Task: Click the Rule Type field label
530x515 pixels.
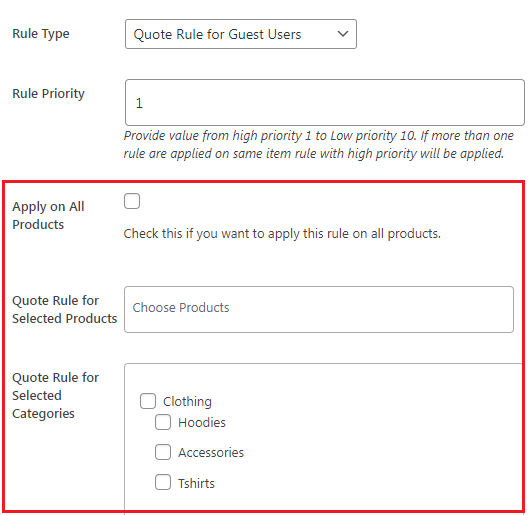Action: tap(41, 34)
